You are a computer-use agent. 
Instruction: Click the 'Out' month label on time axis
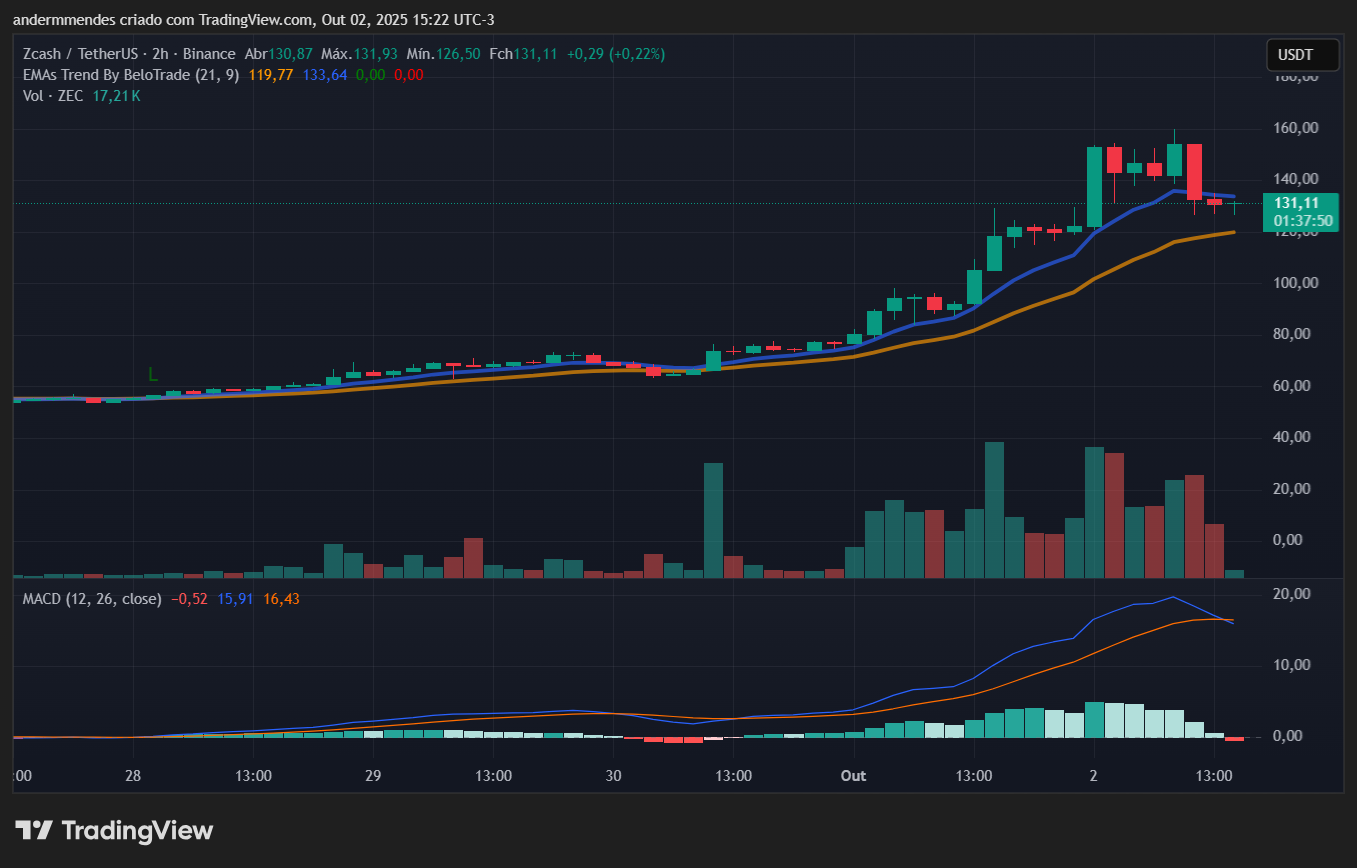(853, 776)
